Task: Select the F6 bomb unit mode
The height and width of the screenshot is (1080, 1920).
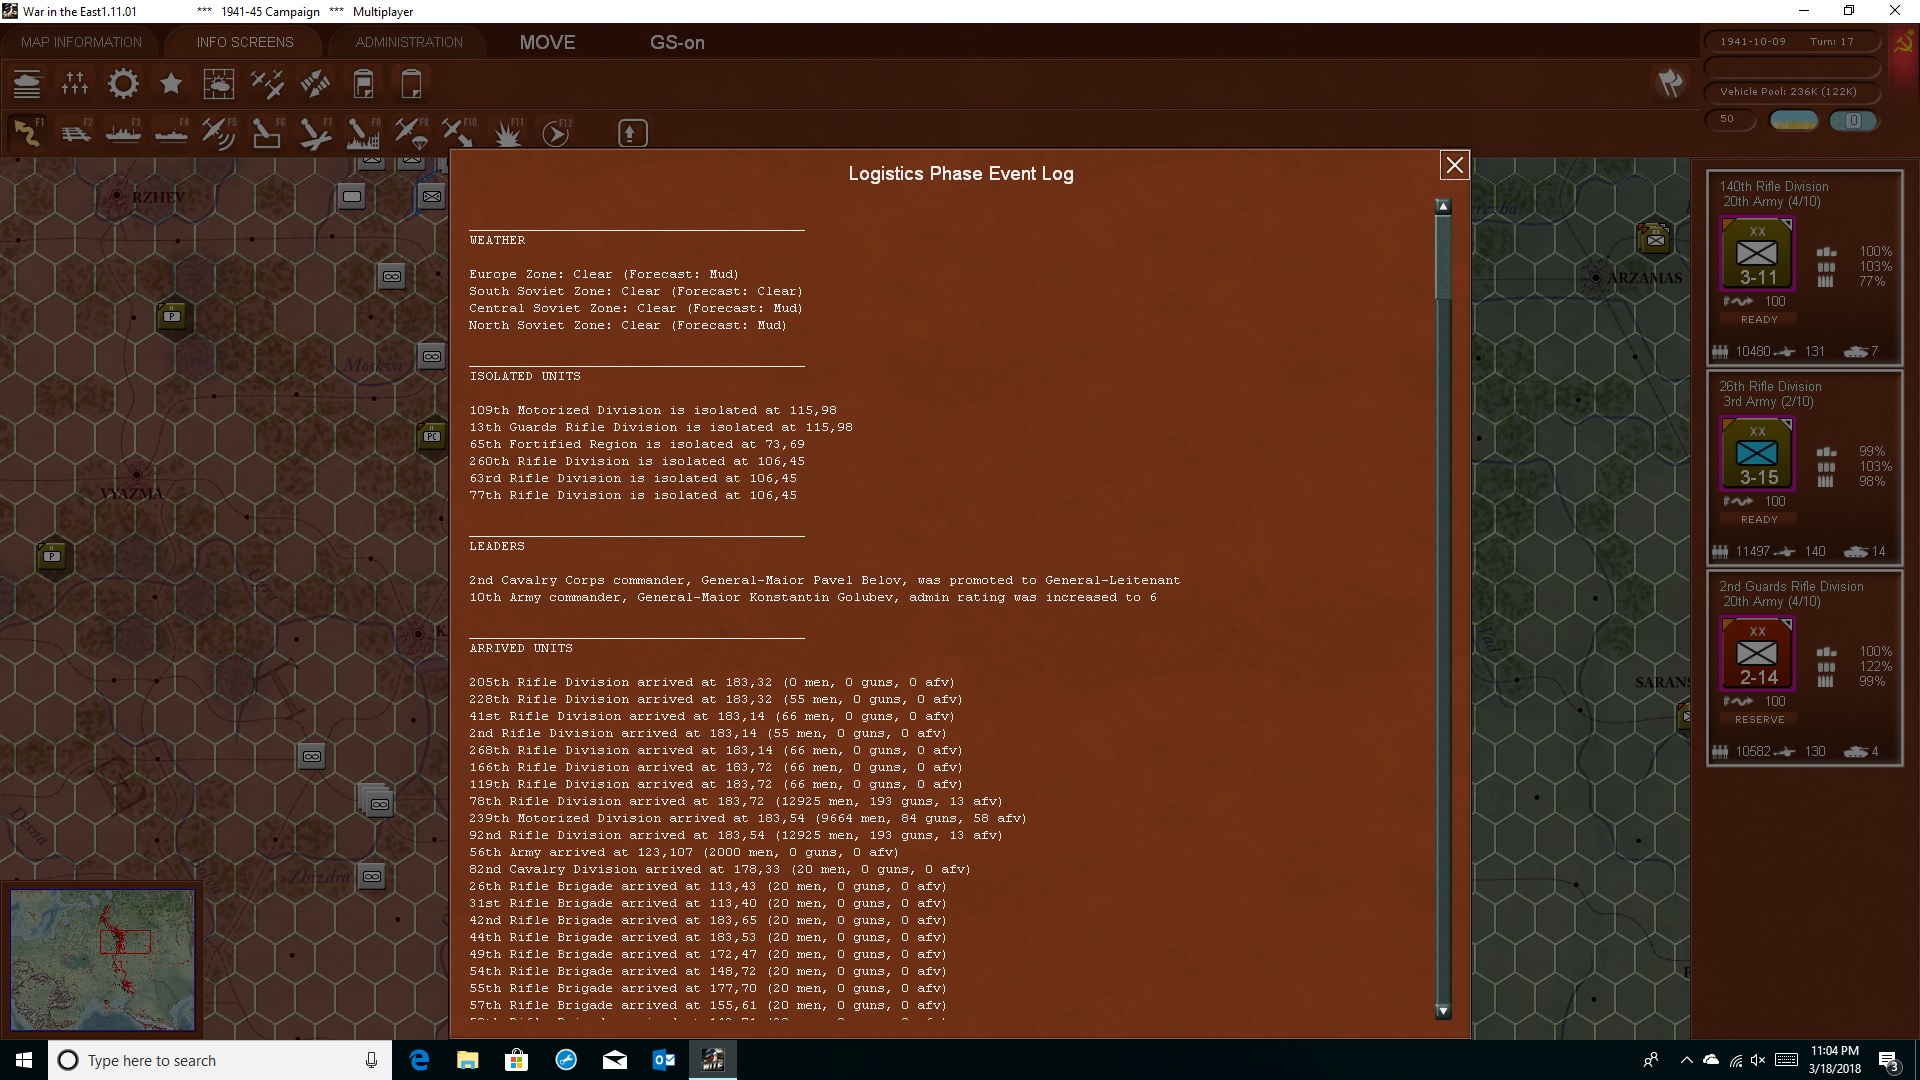Action: pyautogui.click(x=267, y=133)
